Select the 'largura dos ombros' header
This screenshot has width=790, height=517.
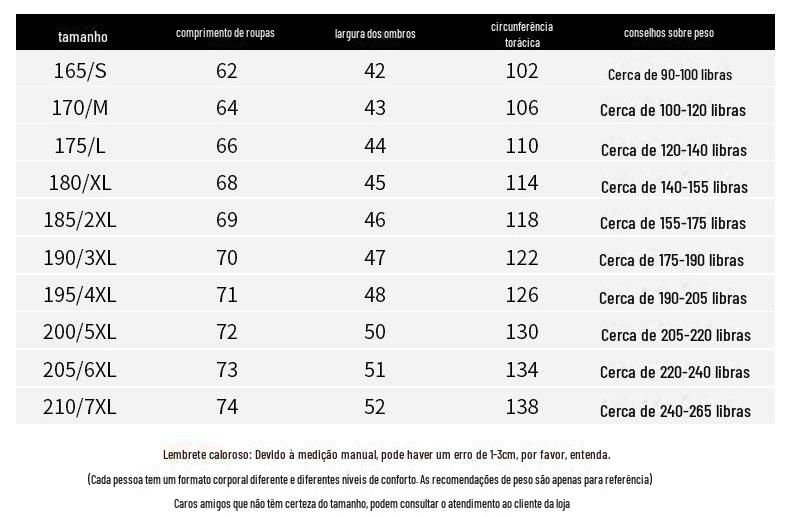[375, 34]
